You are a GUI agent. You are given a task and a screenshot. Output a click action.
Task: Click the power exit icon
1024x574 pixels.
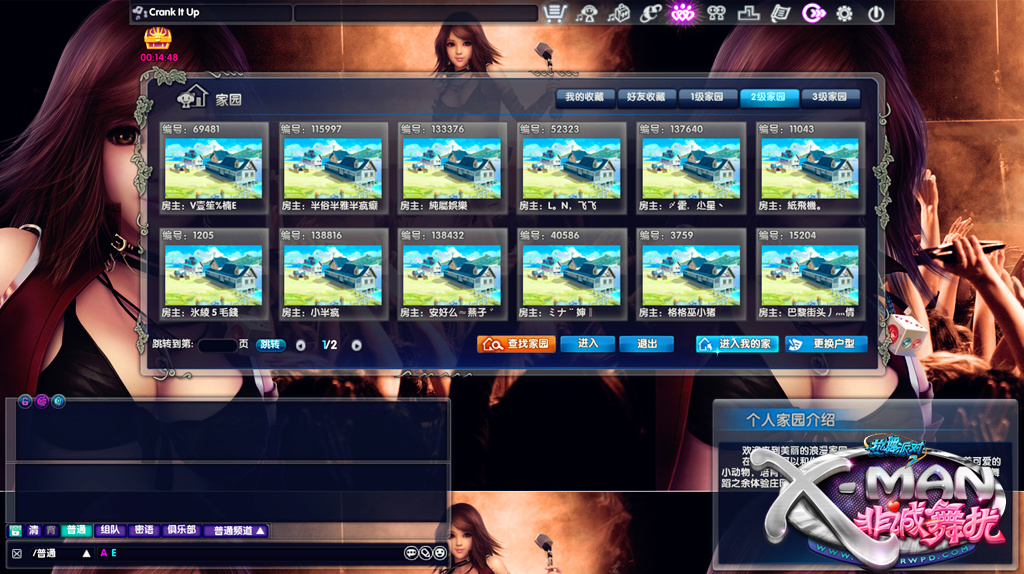876,13
